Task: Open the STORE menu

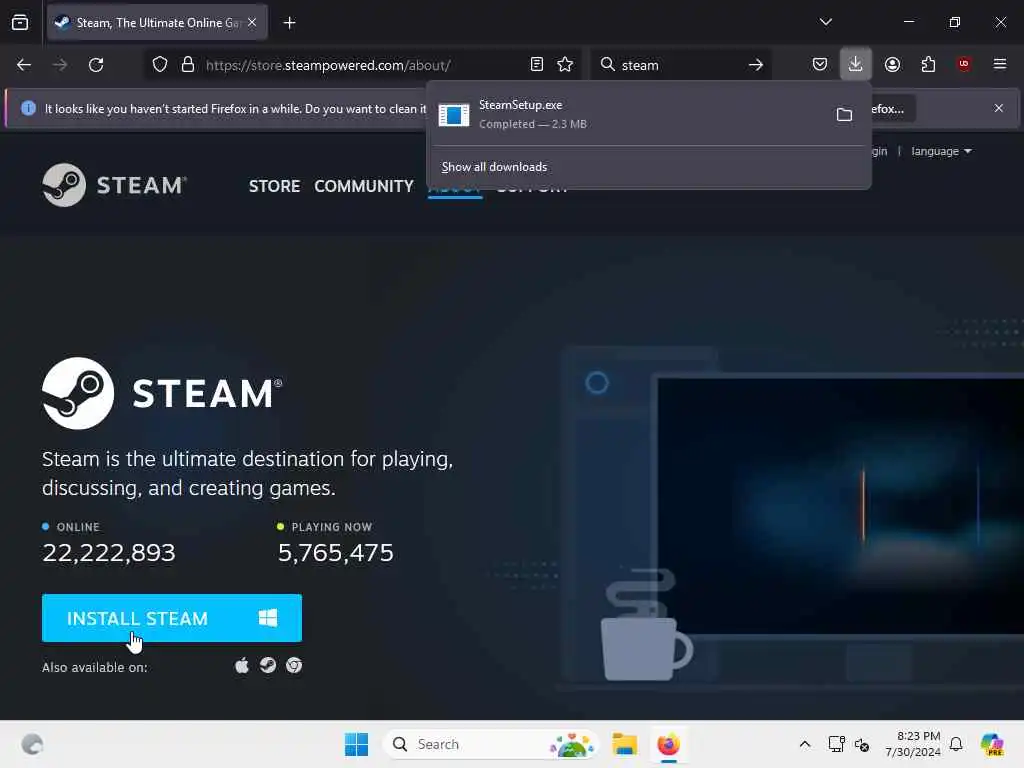Action: [274, 186]
